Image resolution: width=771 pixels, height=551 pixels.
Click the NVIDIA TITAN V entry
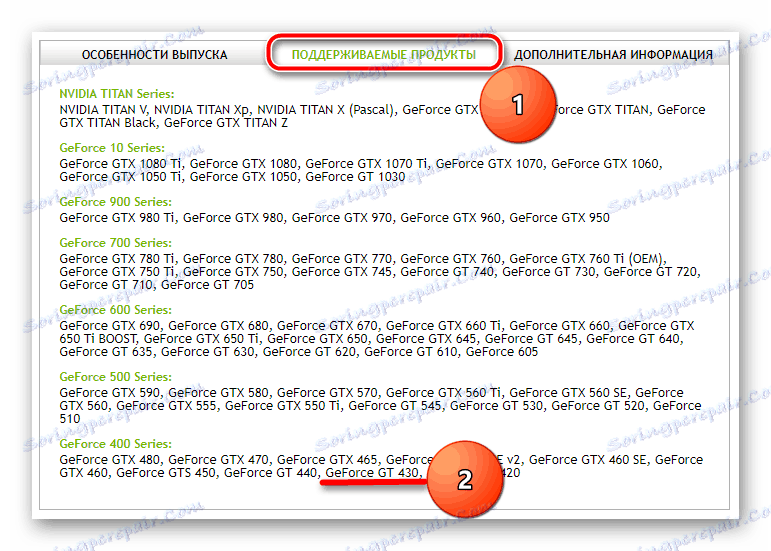(103, 110)
